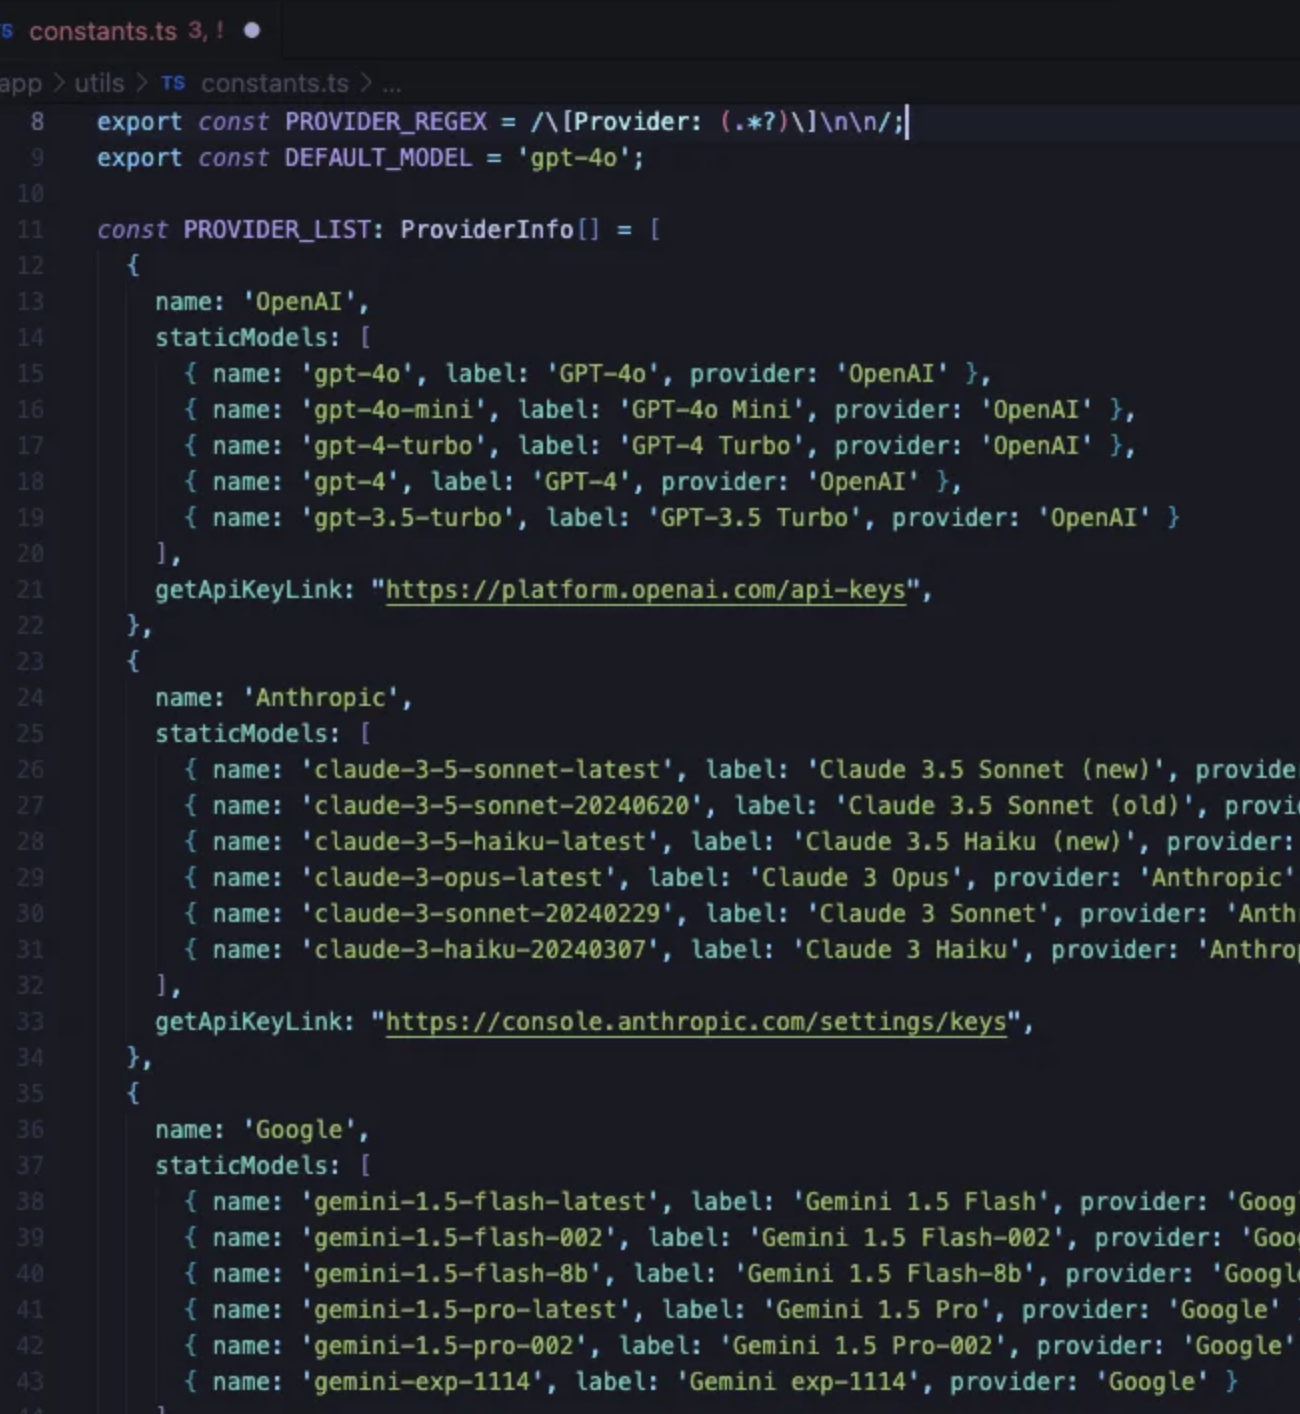
Task: Click the 'claude-3-opus-latest' model name
Action: pyautogui.click(x=458, y=878)
